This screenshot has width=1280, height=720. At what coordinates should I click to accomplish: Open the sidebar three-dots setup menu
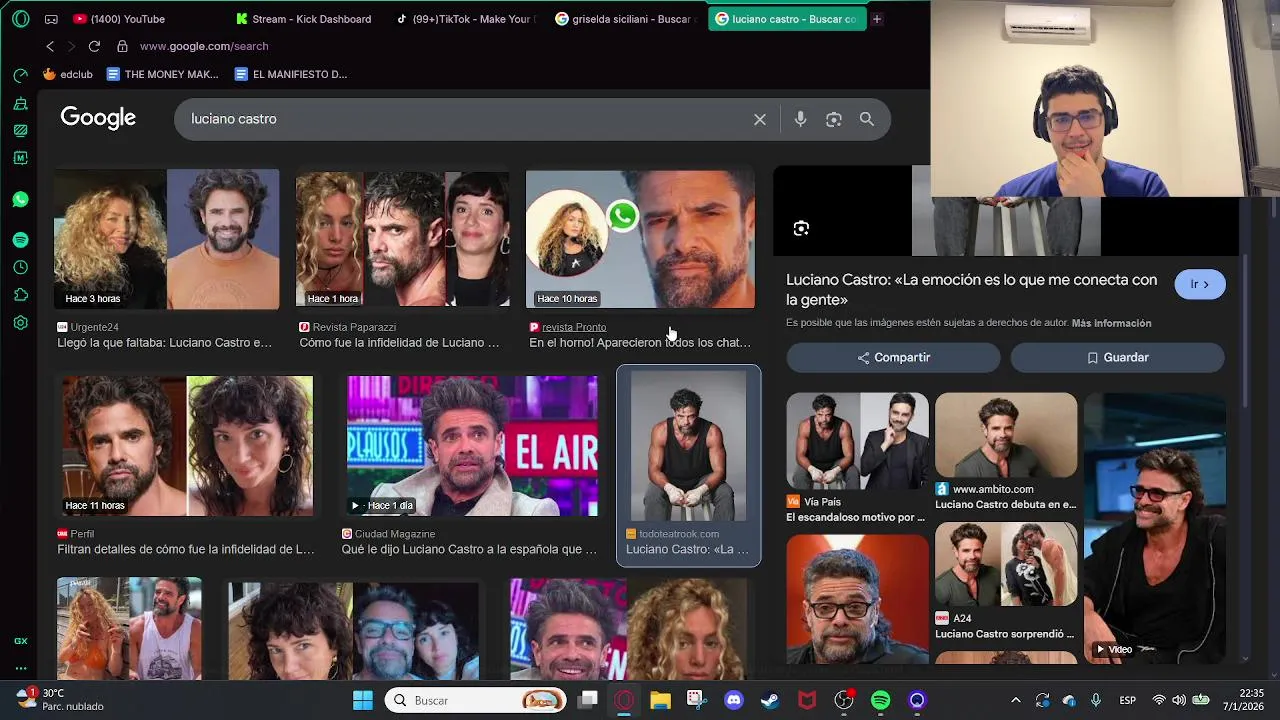pos(20,668)
